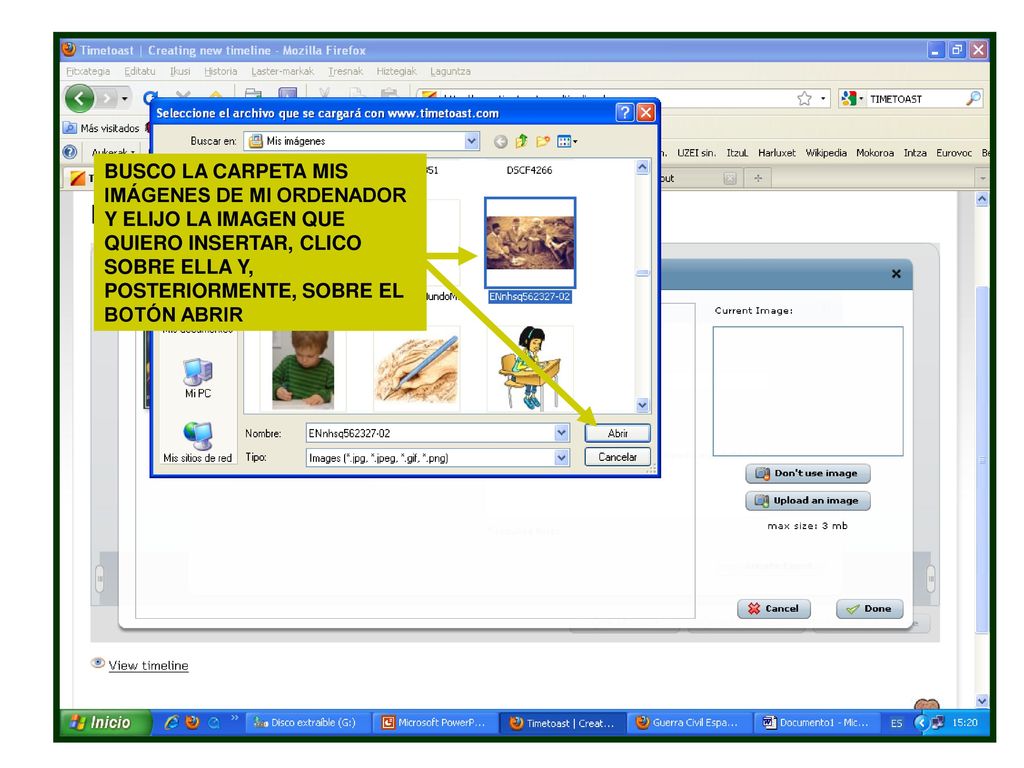1024x768 pixels.
Task: Open the Editatu menu
Action: [x=140, y=71]
